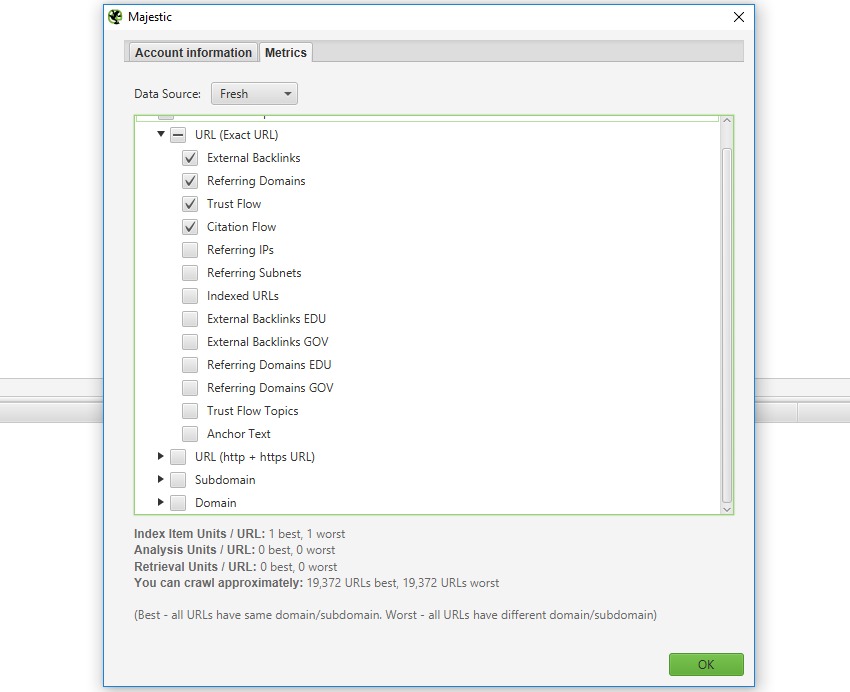
Task: Click the 'You can crawl approximately' text line
Action: (x=316, y=583)
